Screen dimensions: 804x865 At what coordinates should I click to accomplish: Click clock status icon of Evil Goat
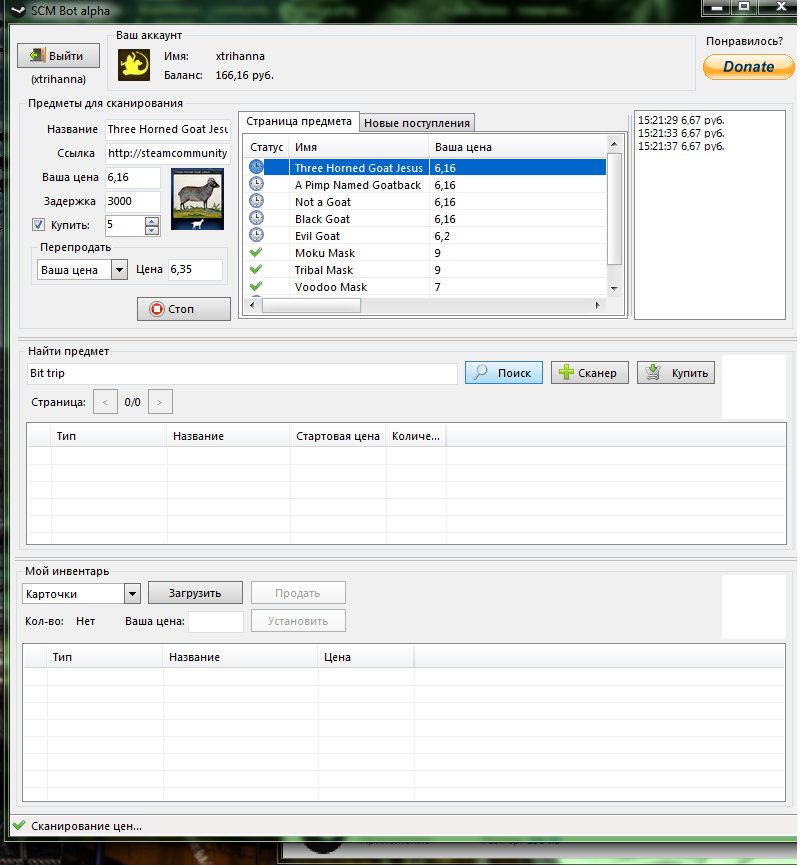click(256, 235)
